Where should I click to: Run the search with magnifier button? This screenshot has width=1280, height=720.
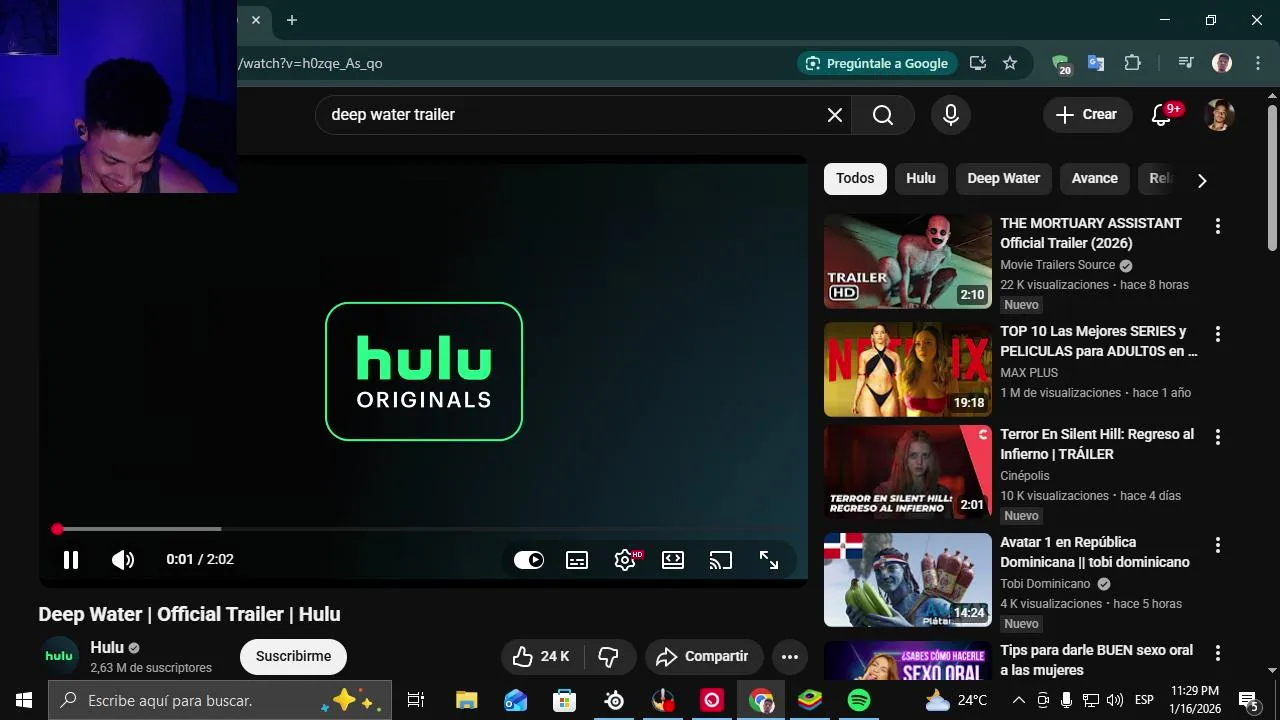pos(883,115)
